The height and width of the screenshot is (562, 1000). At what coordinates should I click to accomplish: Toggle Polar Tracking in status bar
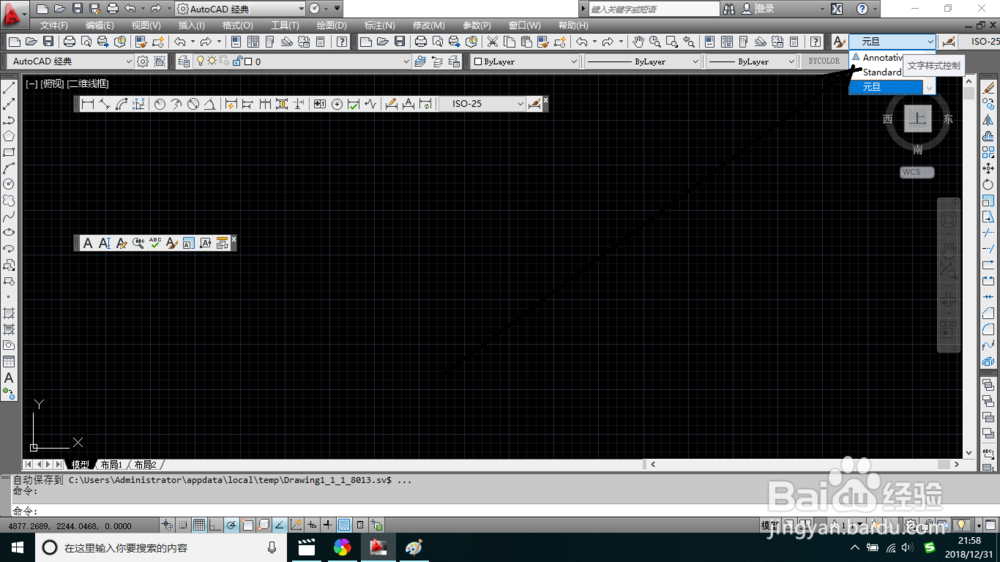pyautogui.click(x=231, y=525)
